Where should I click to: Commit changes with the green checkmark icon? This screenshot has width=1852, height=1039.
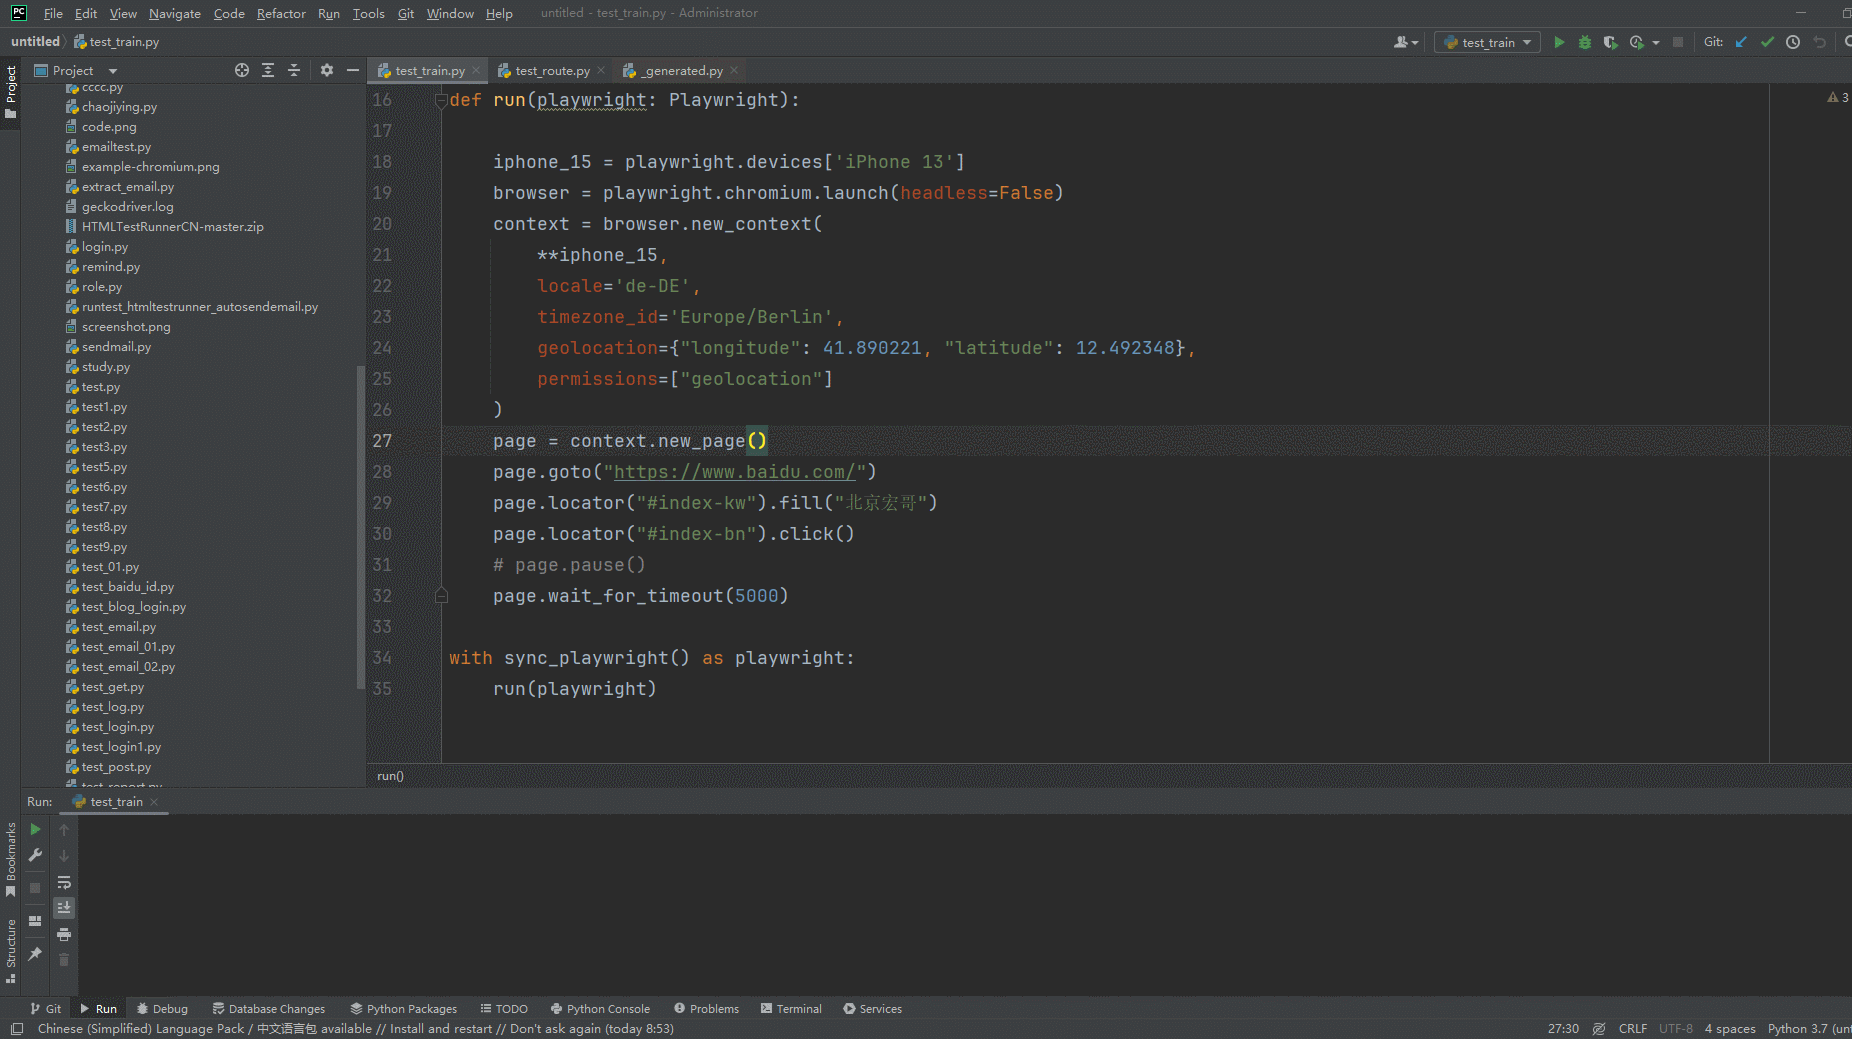(x=1767, y=42)
